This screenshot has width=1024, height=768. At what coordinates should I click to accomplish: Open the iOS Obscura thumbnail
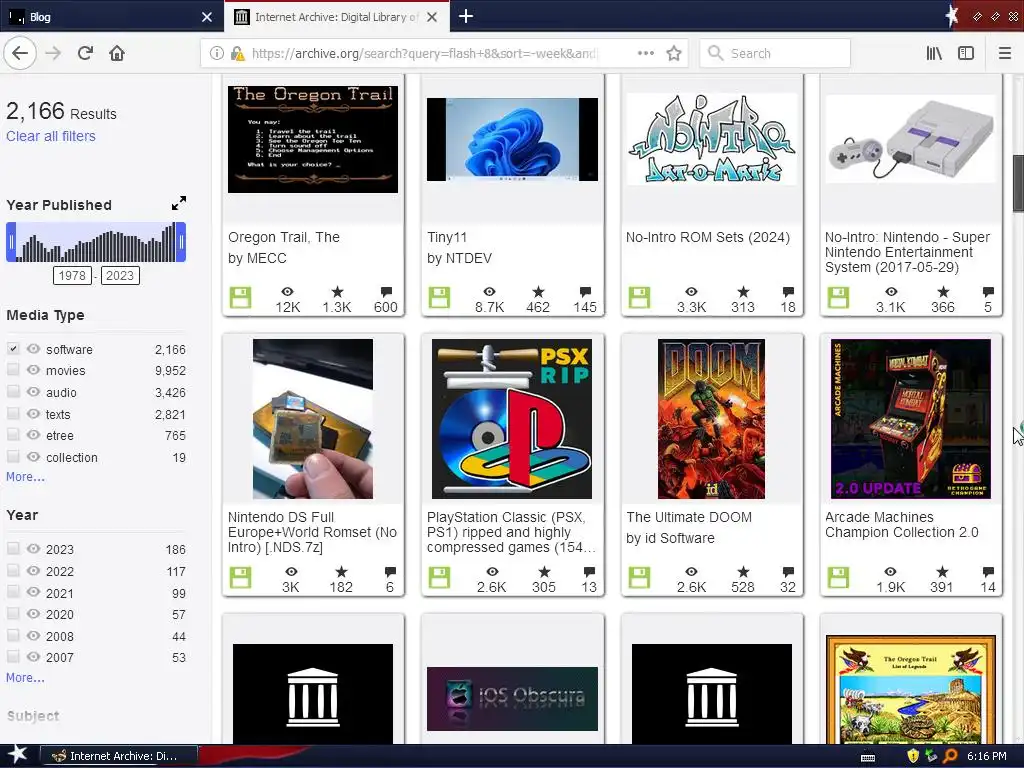(x=512, y=699)
